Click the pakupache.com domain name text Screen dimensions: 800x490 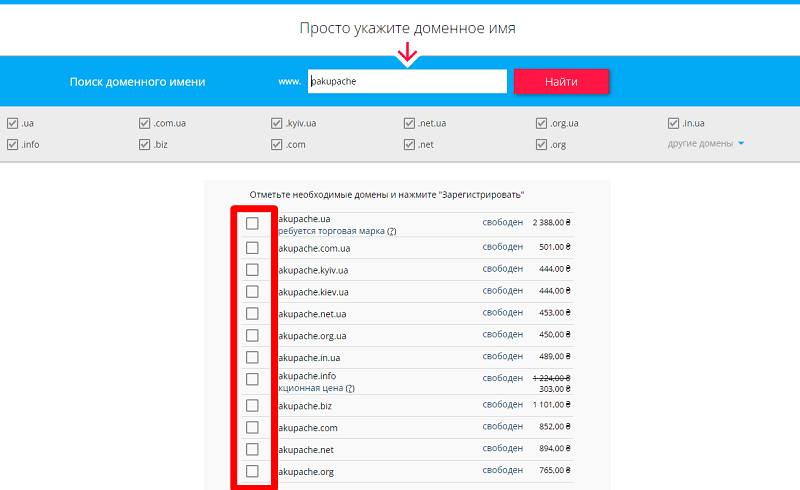pyautogui.click(x=308, y=428)
